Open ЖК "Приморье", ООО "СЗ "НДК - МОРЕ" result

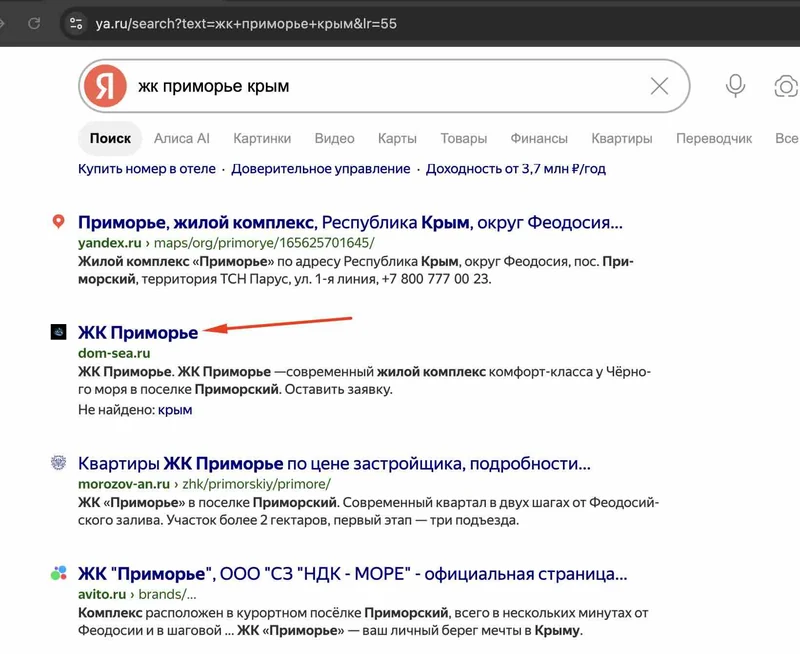[x=353, y=574]
